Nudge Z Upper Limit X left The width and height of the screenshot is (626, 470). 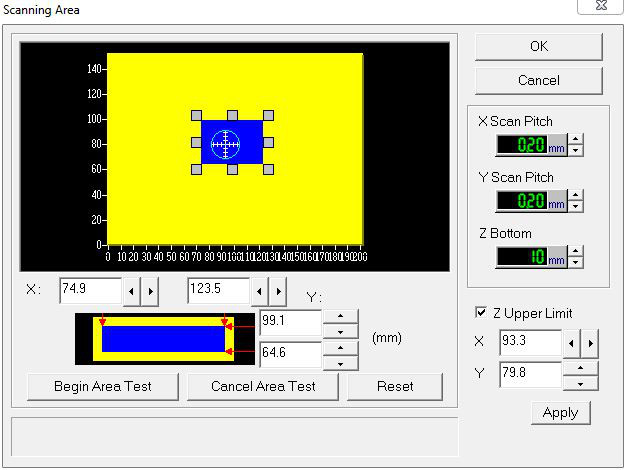[x=572, y=343]
